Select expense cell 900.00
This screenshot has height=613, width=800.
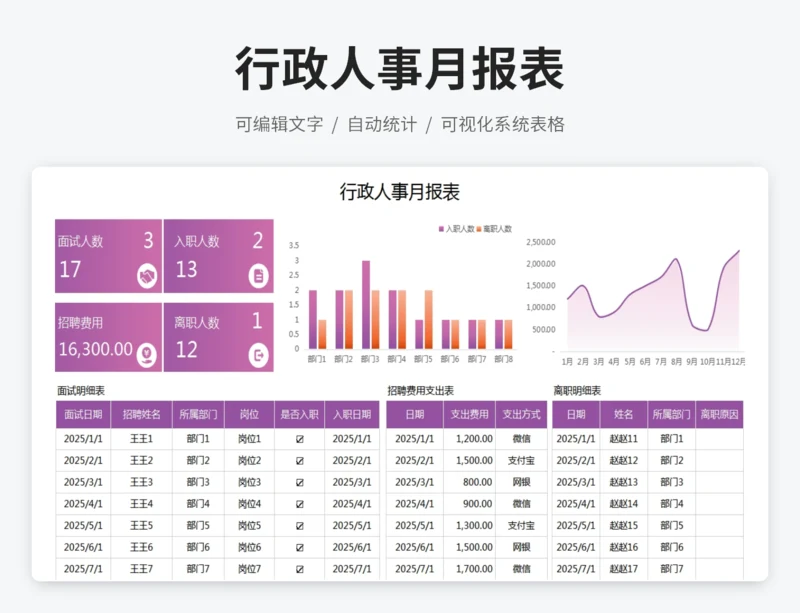469,504
